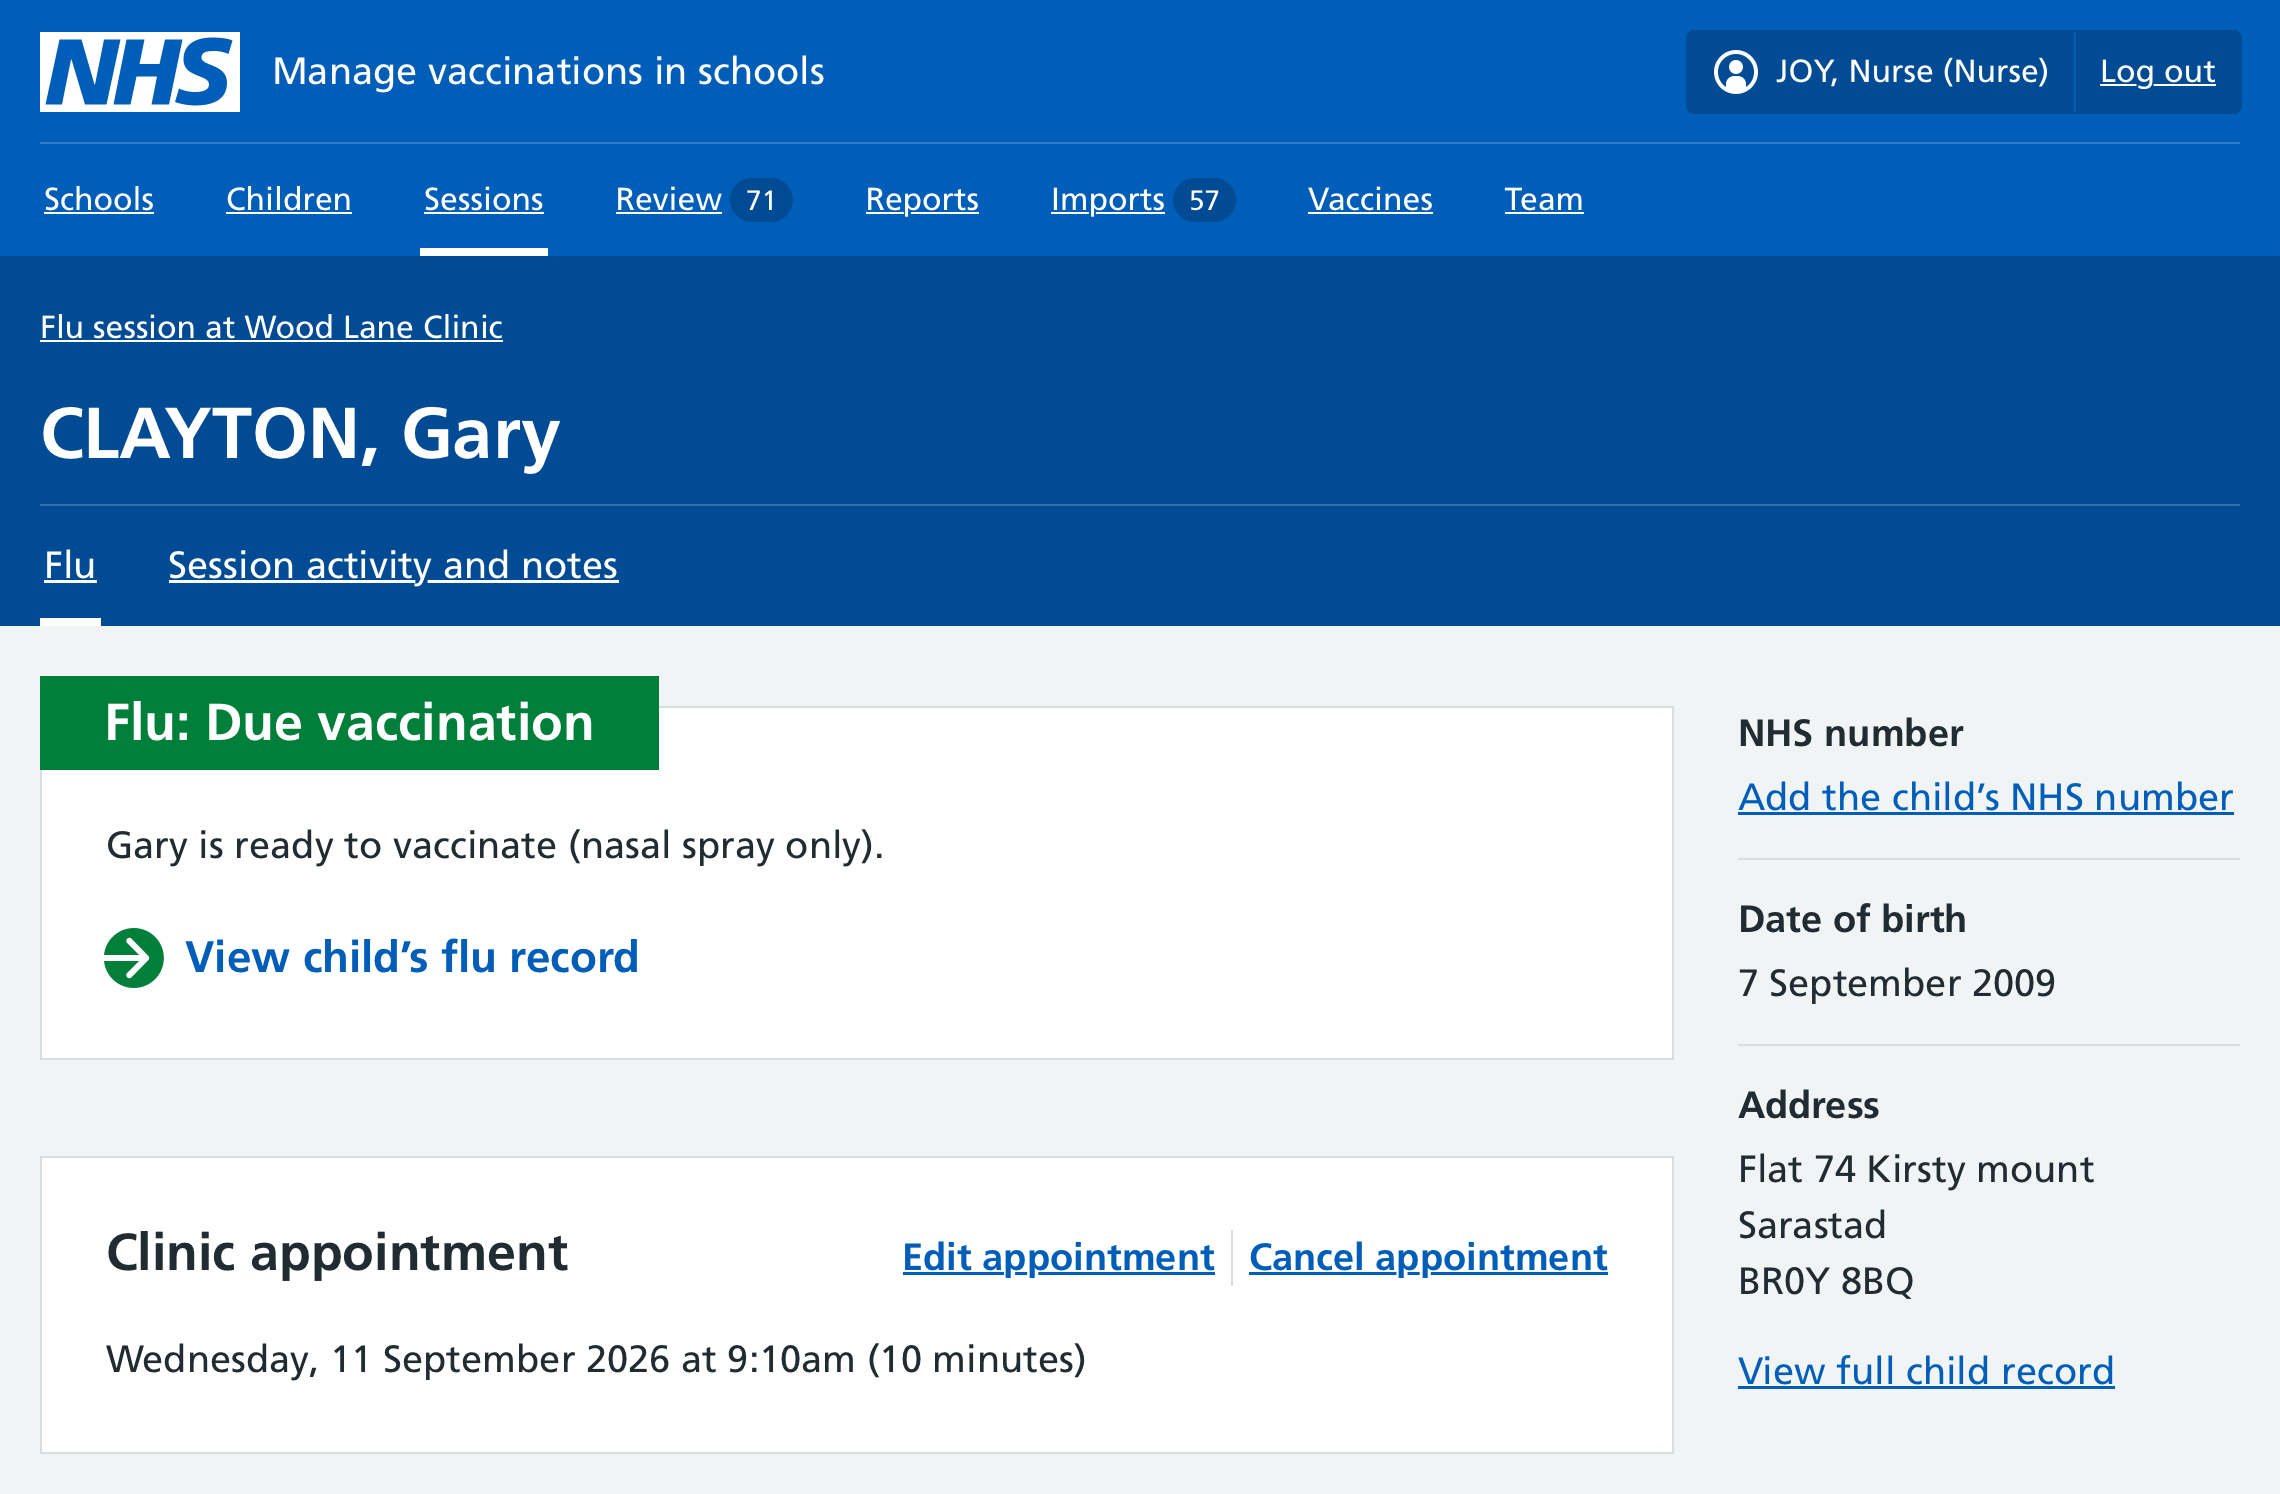Viewport: 2280px width, 1494px height.
Task: Add the child's NHS number
Action: [x=1986, y=797]
